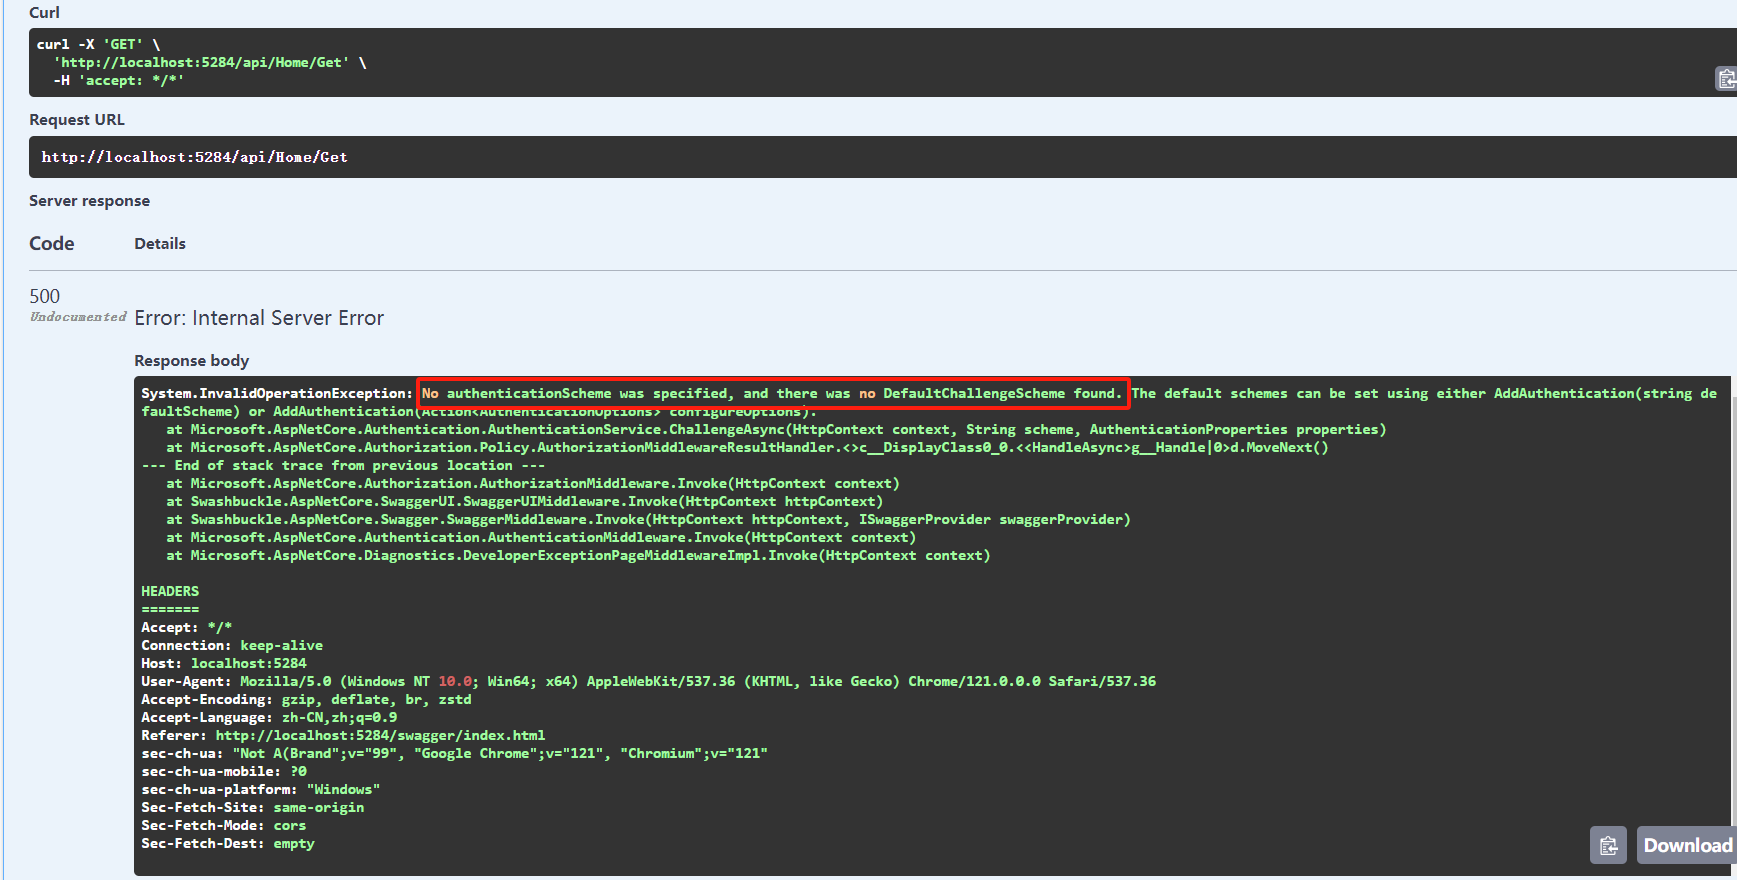Click the 'Host: localhost:5284' header line
Screen dimensions: 1737x880
coord(224,663)
